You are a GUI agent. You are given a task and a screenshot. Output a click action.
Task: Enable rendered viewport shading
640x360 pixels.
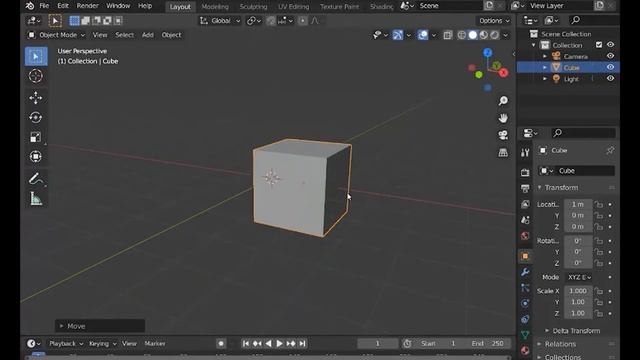coord(495,35)
